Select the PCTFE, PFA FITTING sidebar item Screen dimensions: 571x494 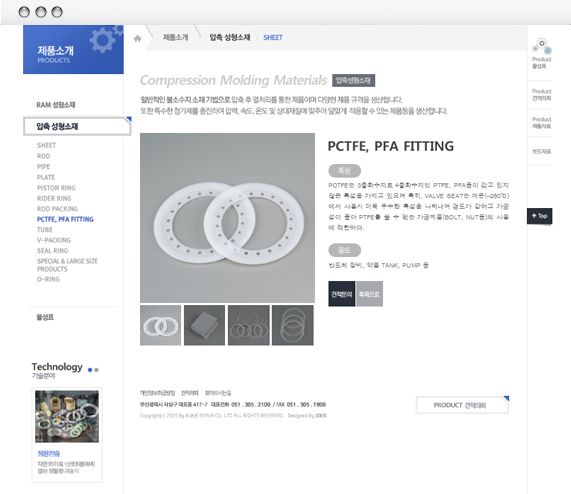click(65, 219)
